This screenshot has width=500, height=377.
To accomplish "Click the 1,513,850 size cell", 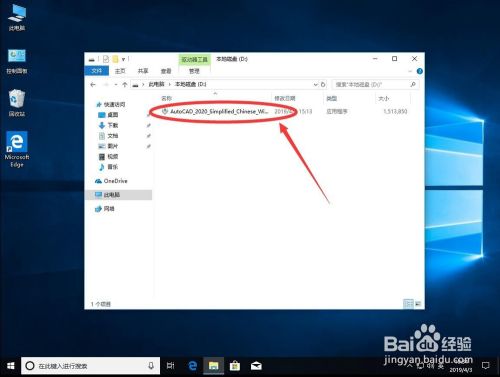I will (x=395, y=111).
